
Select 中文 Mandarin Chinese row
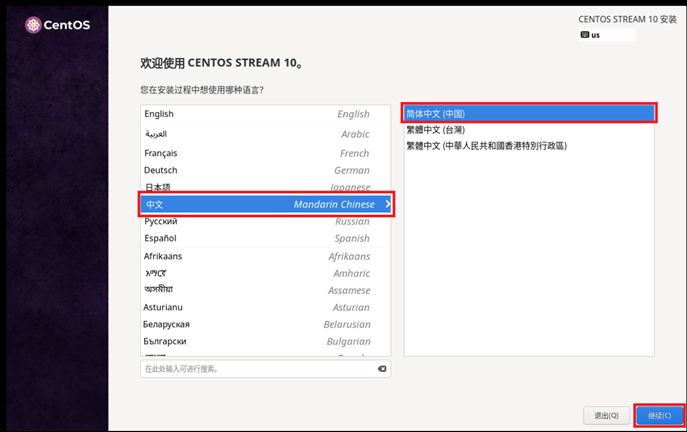tap(266, 204)
